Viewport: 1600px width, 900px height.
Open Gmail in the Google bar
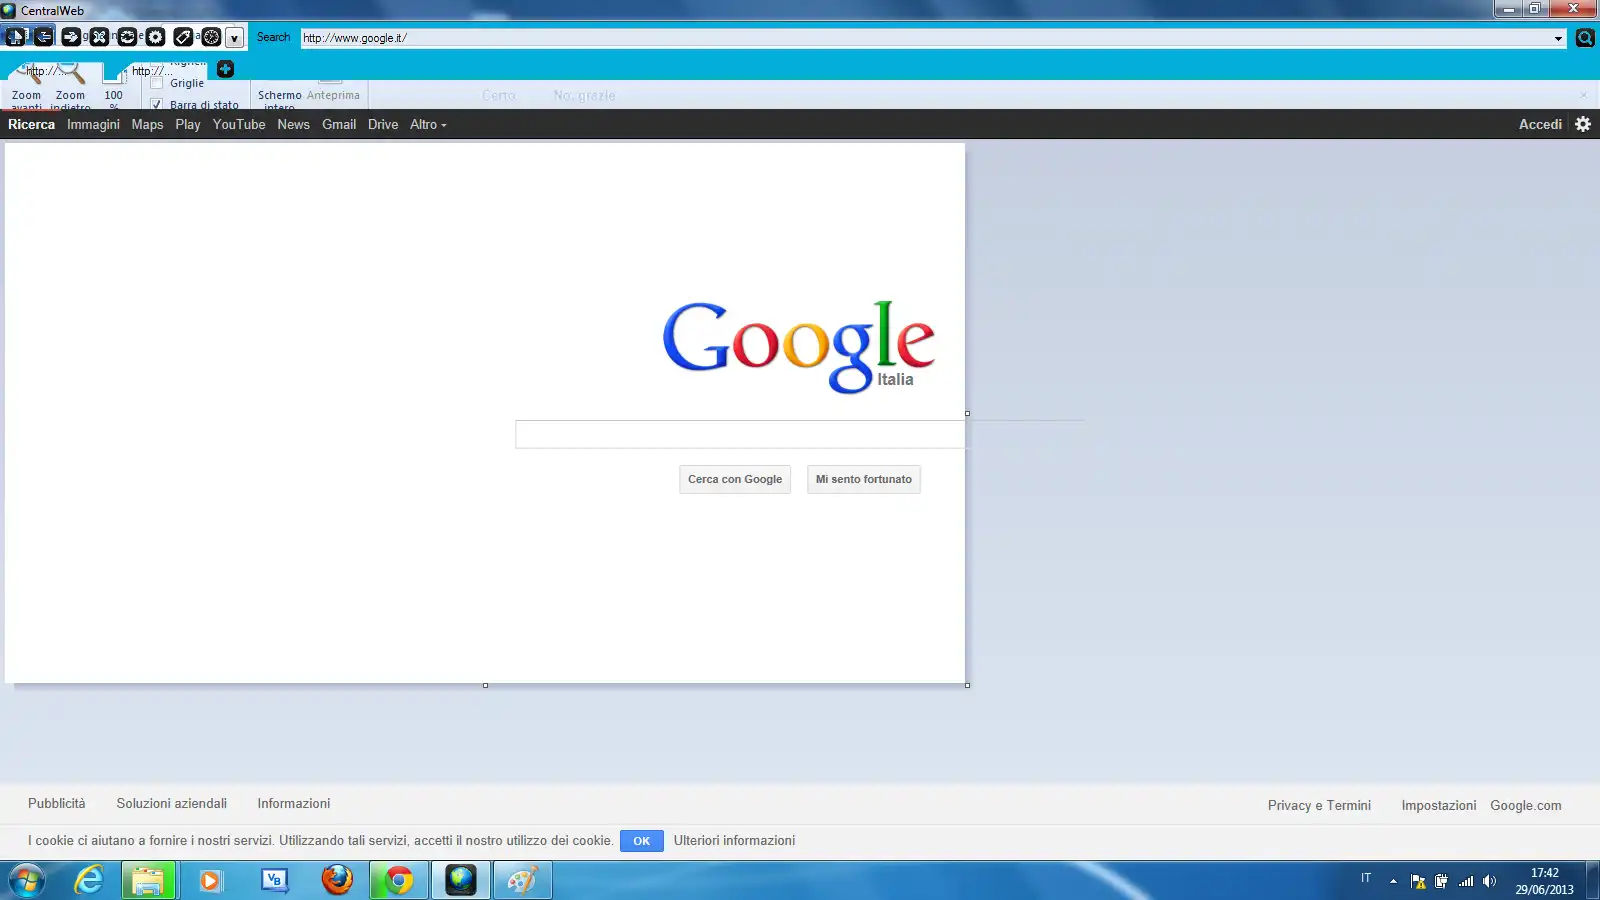339,125
